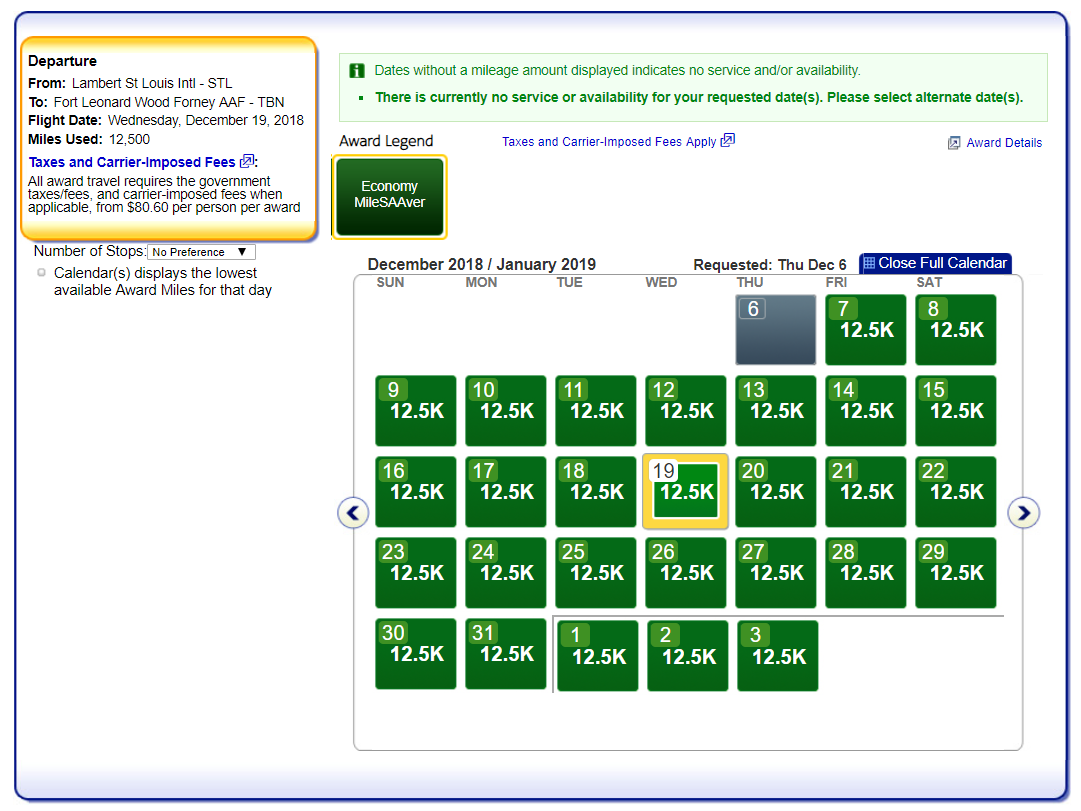Open the Number of Stops dropdown
1081x811 pixels.
click(x=201, y=252)
